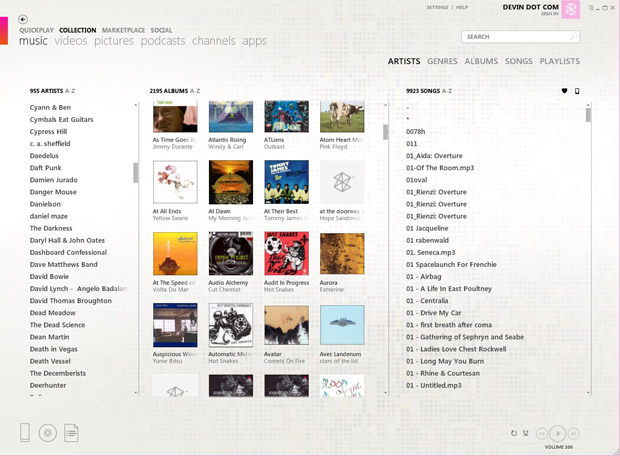Open the SOCIAL tab

click(x=161, y=30)
